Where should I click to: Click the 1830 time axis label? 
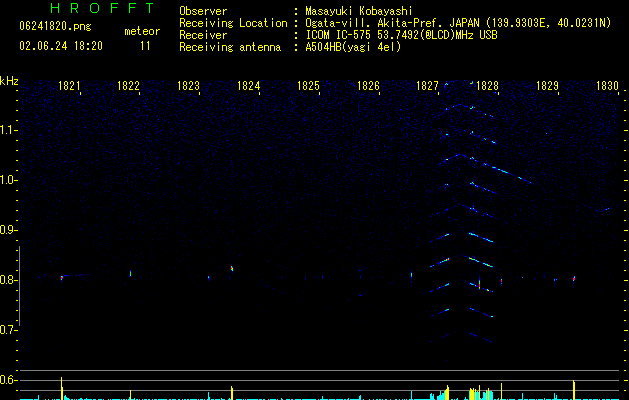[607, 86]
